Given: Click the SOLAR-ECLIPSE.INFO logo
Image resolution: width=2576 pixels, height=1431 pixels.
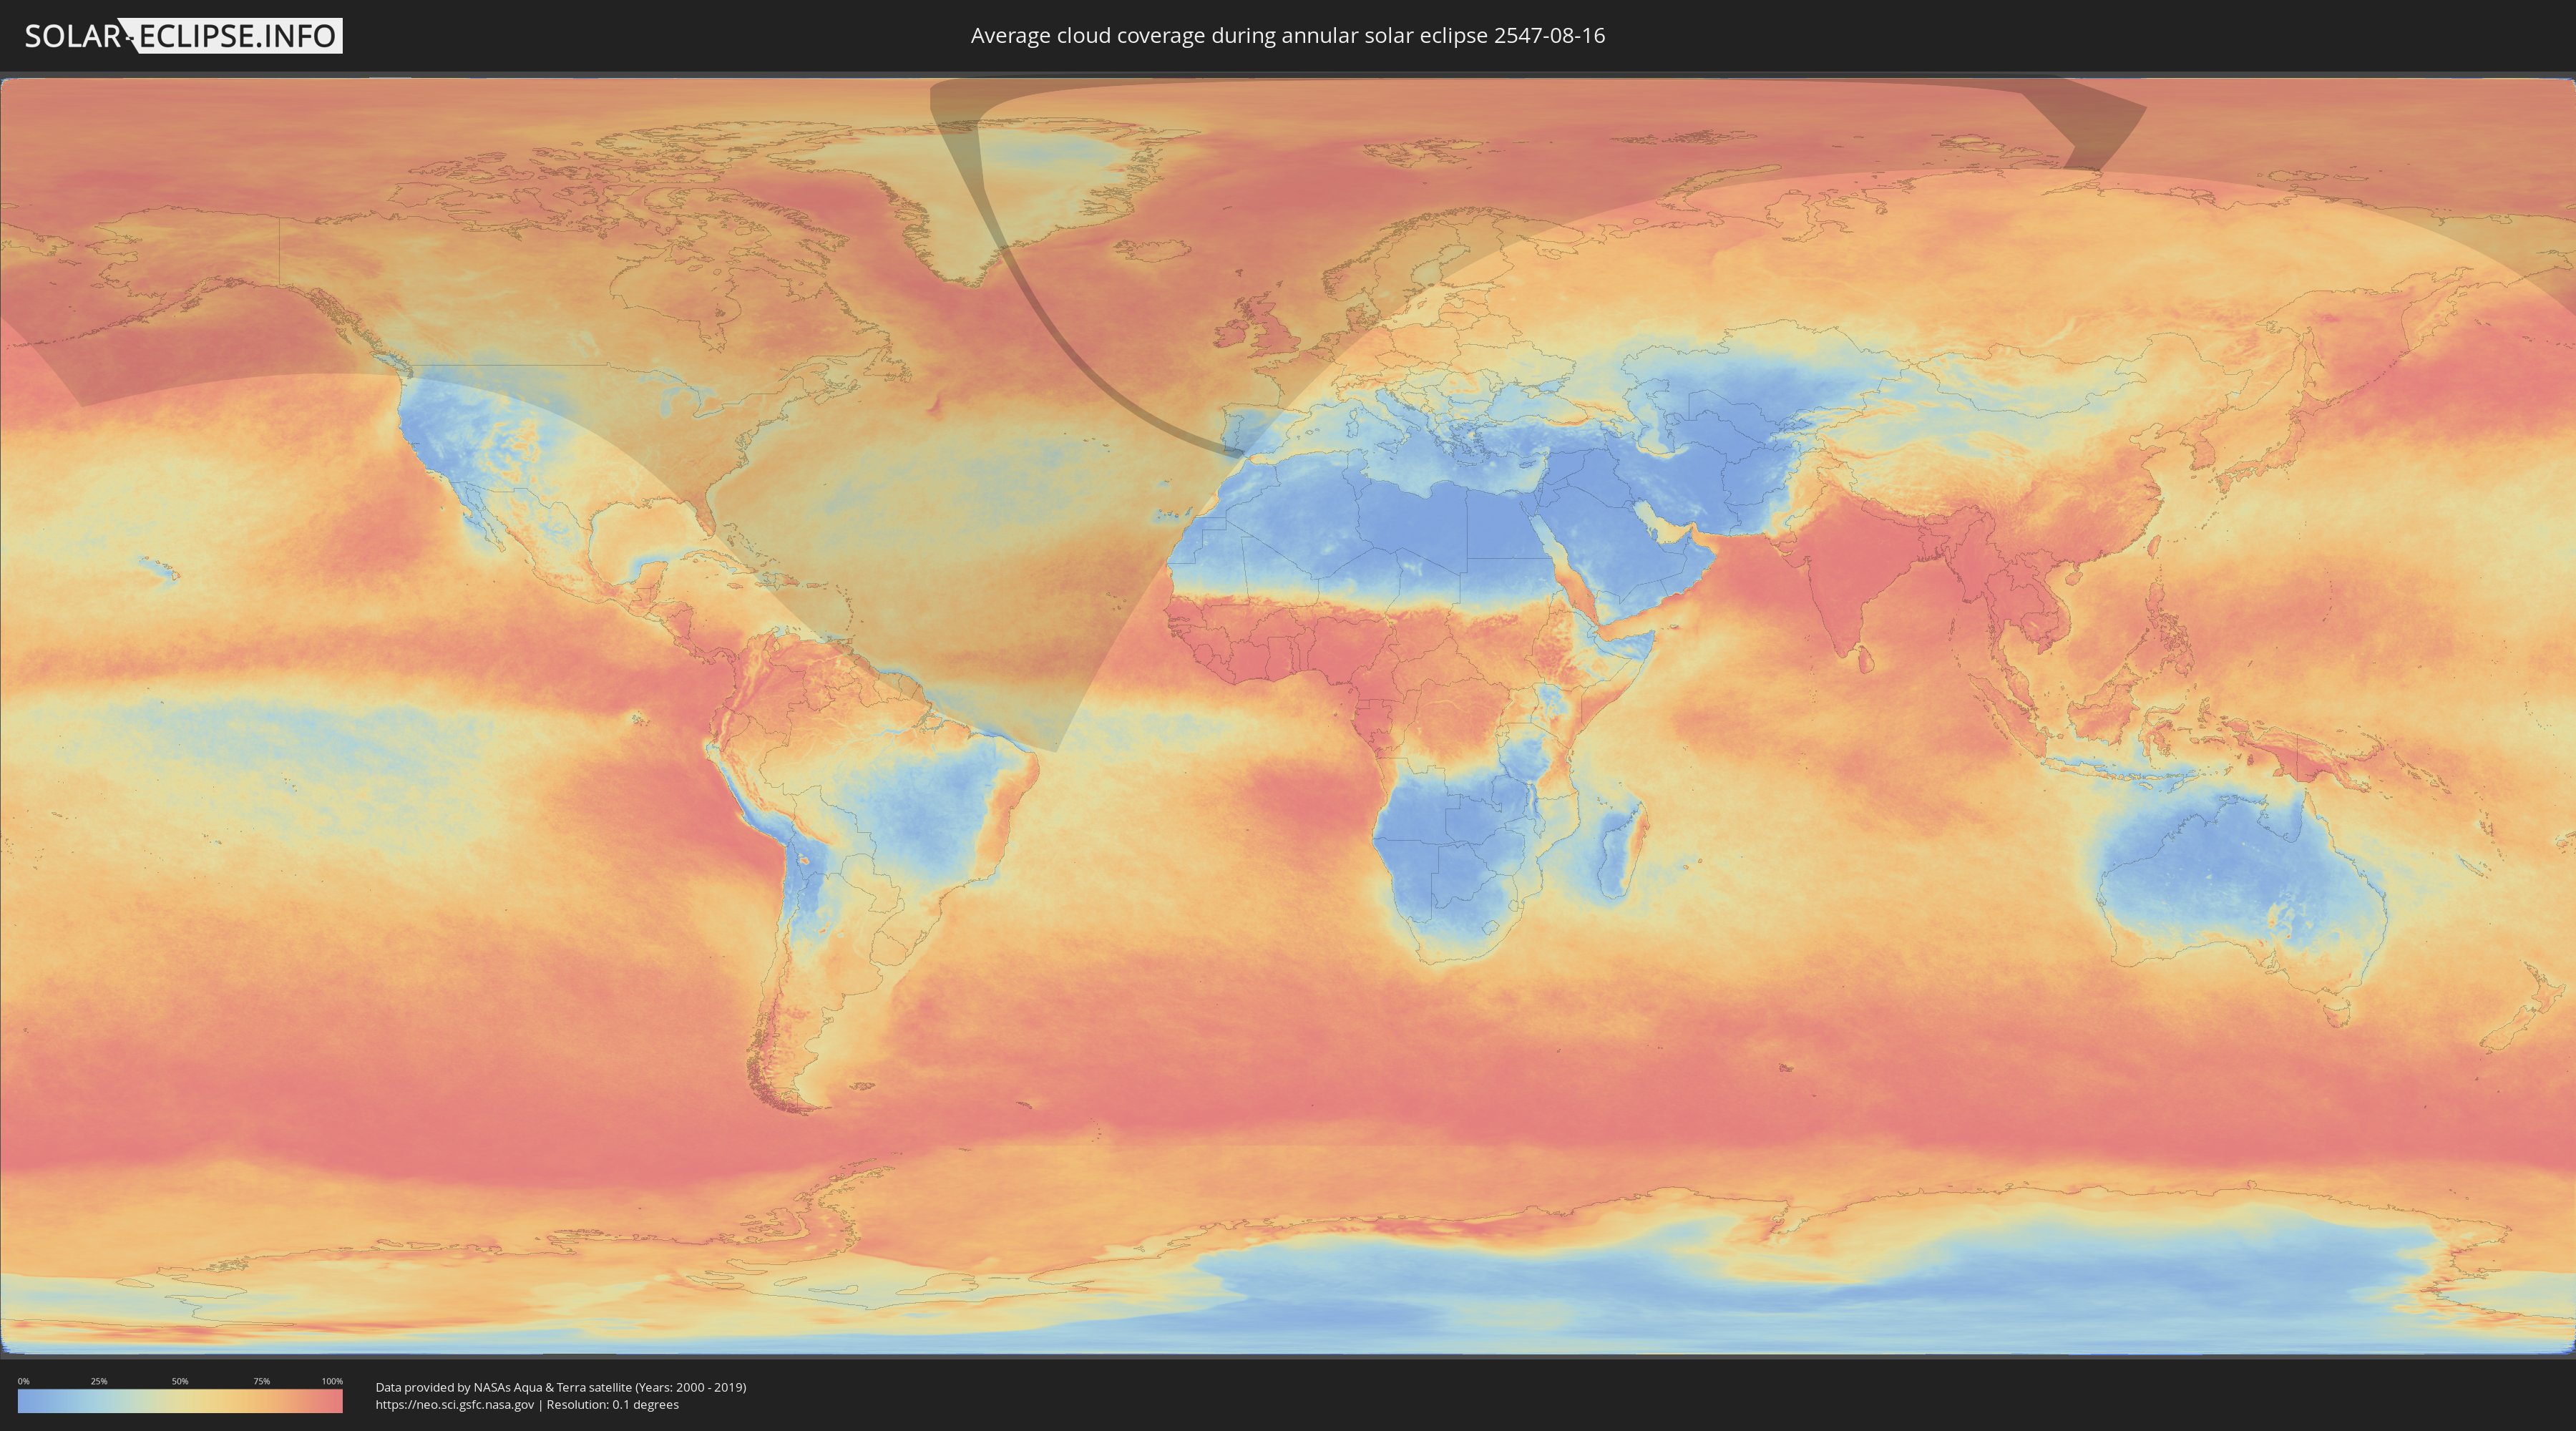Looking at the screenshot, I should point(183,36).
